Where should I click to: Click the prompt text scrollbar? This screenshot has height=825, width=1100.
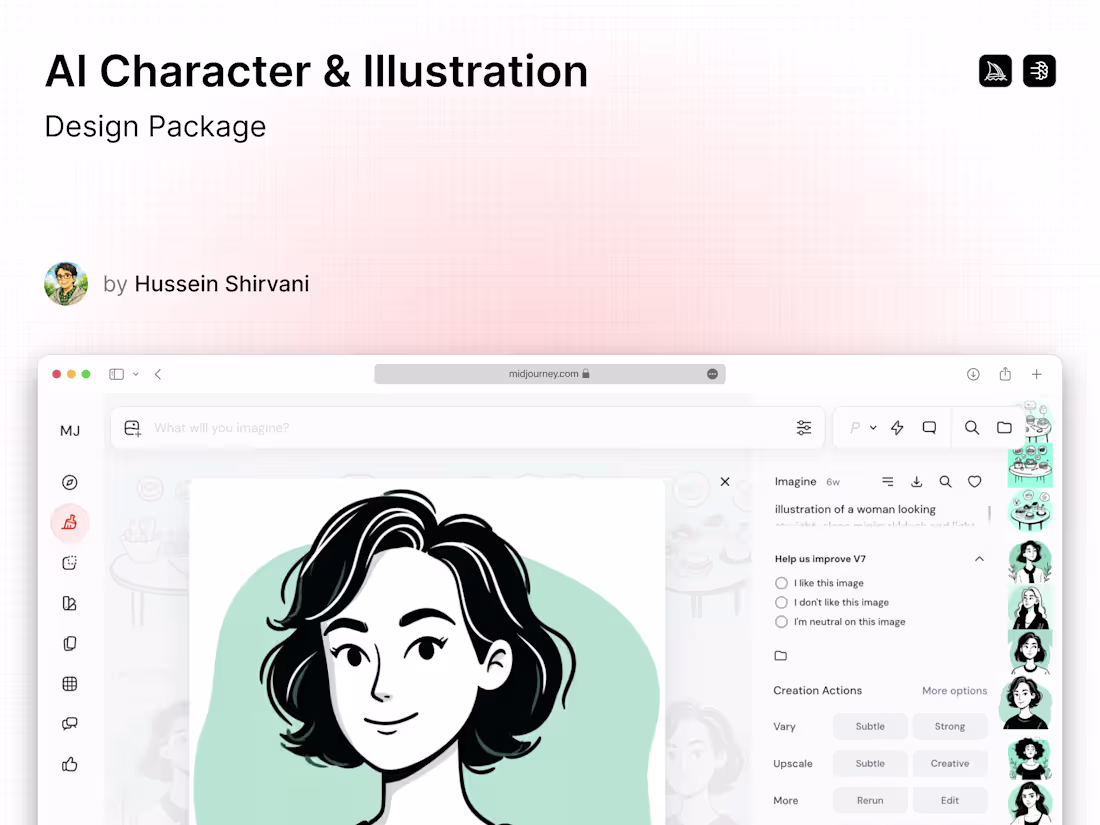990,514
